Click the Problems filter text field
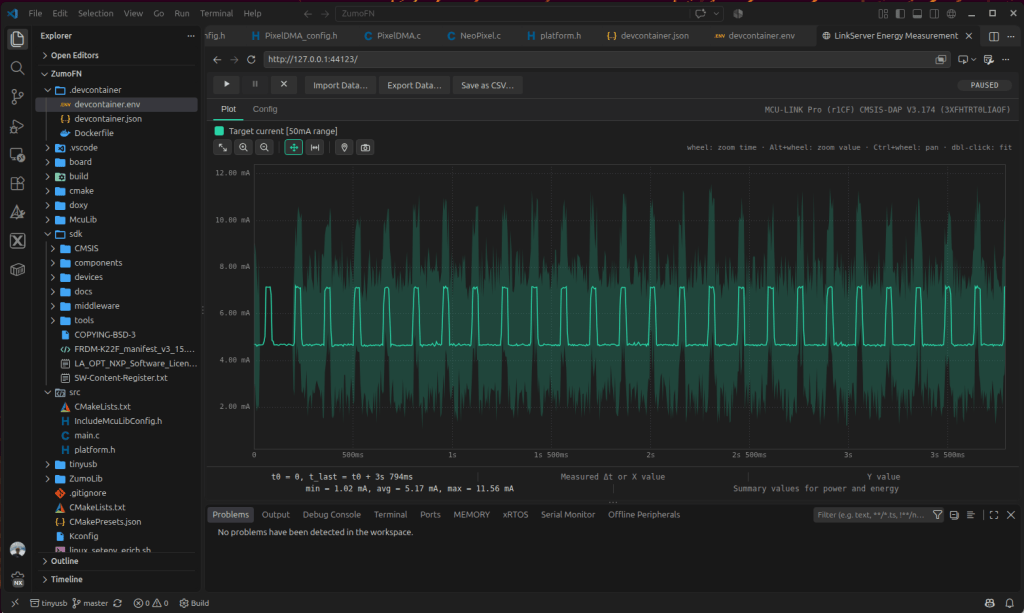 (871, 515)
